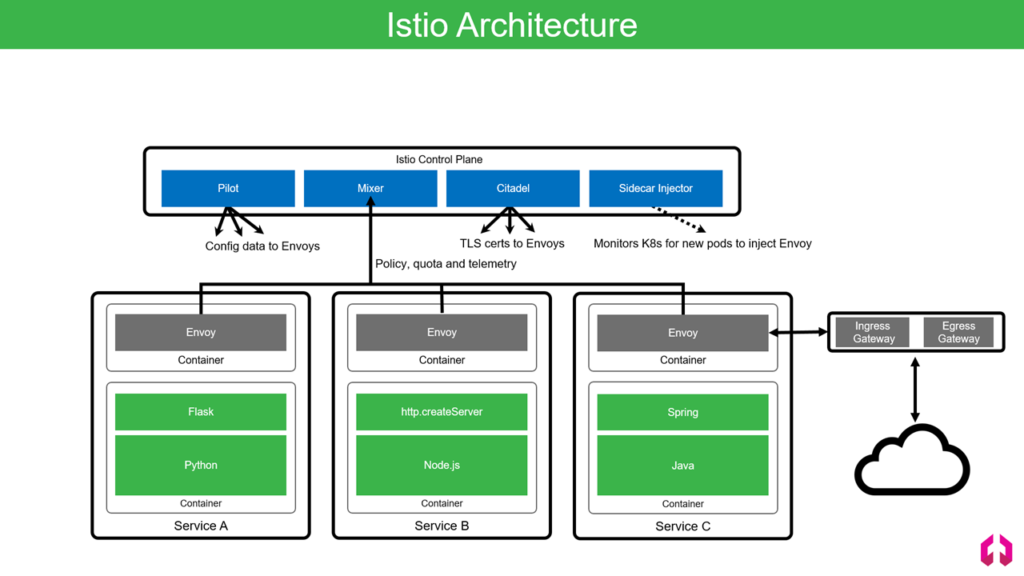
Task: Click the Java block
Action: coord(682,466)
